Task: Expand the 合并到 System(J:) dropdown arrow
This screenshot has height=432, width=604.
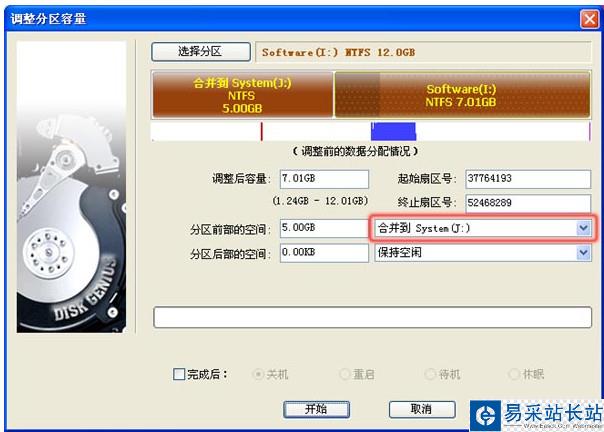Action: coord(584,228)
